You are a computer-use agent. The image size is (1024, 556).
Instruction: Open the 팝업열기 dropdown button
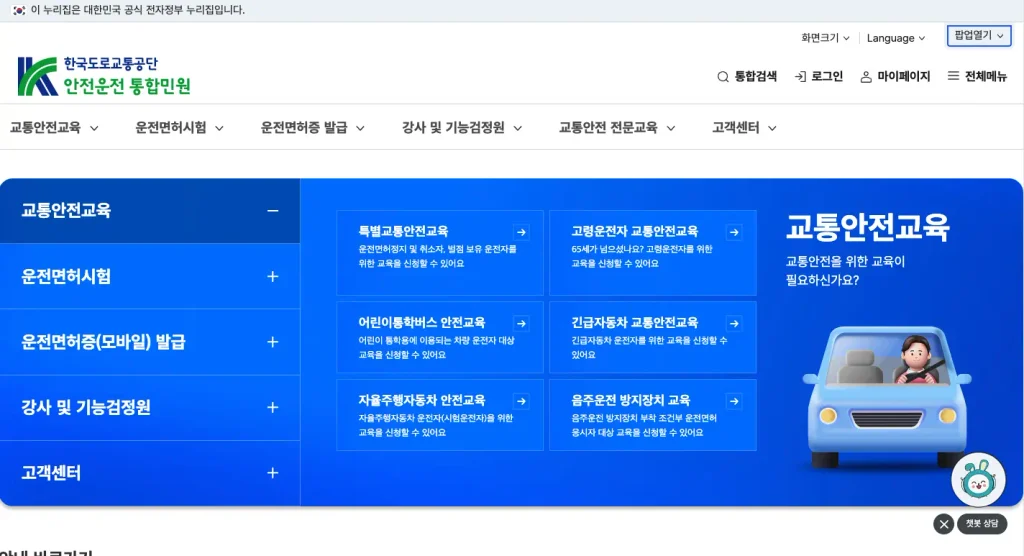pos(979,36)
